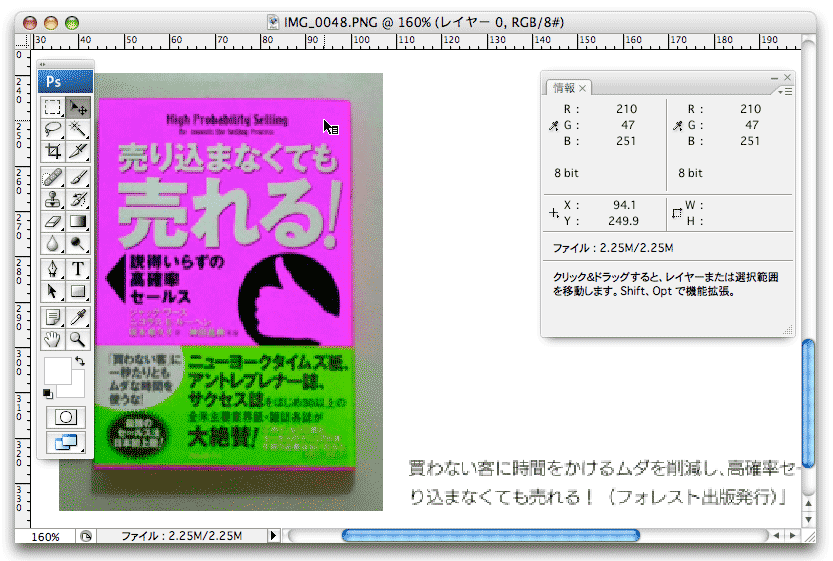Click the Ps logo on toolbox
This screenshot has height=561, width=833.
[x=65, y=81]
